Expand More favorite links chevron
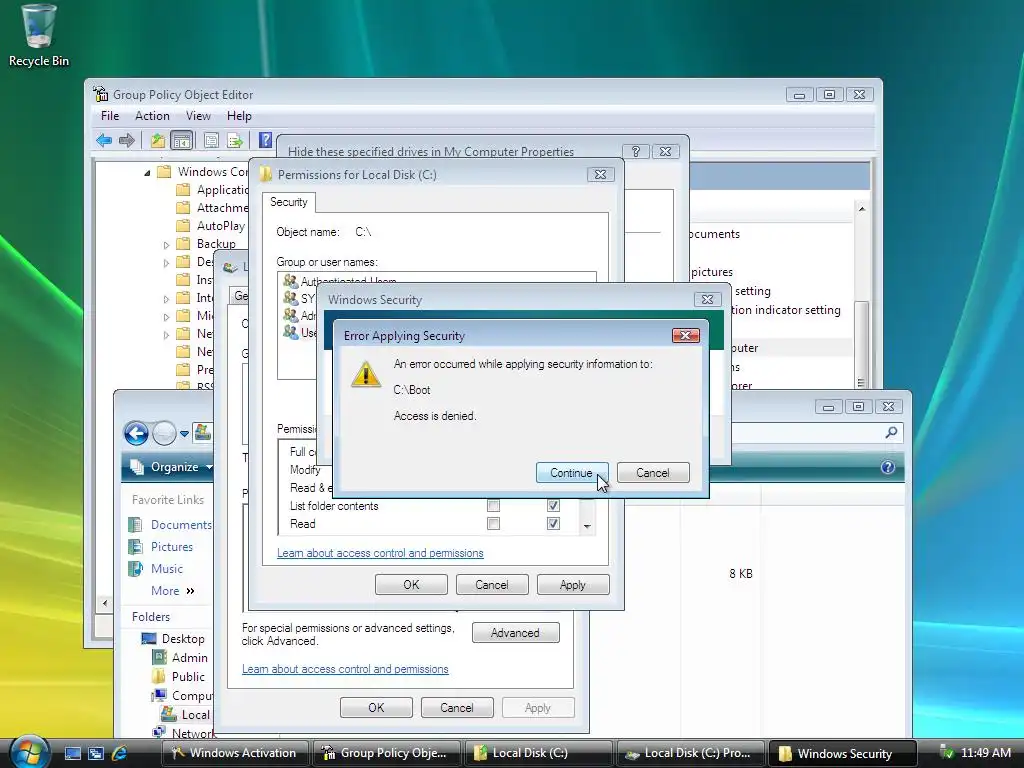 (x=190, y=590)
